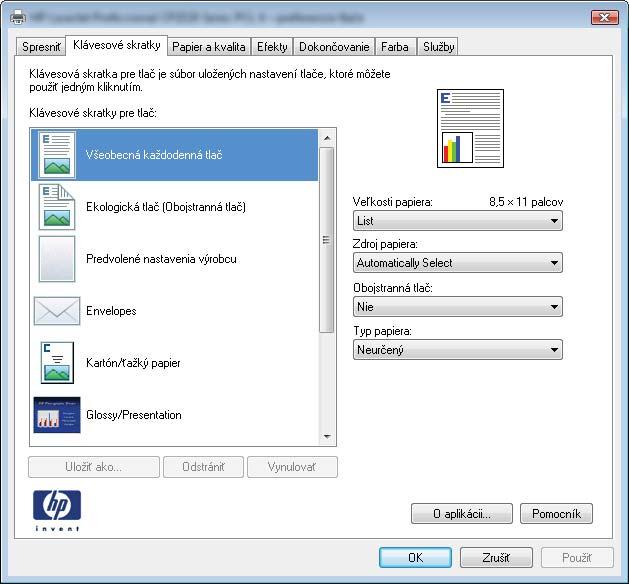Open Zdroj papiera dropdown Automatically Select

pyautogui.click(x=458, y=263)
